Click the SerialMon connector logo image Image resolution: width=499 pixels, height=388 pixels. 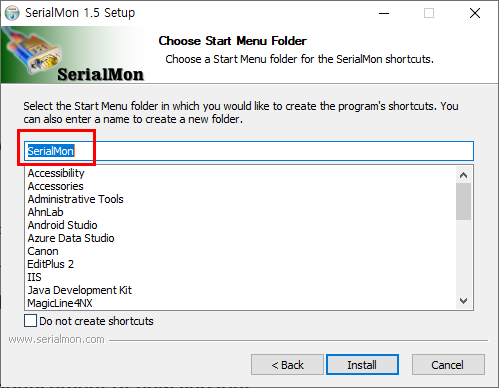pos(73,55)
